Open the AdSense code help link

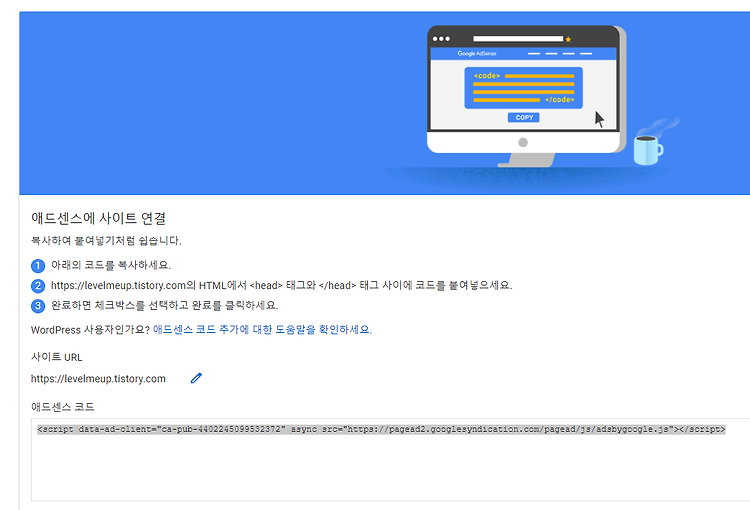click(x=262, y=330)
